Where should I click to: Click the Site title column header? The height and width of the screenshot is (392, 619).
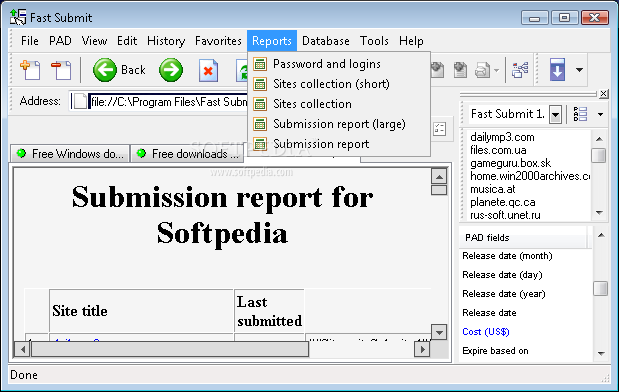coord(141,311)
